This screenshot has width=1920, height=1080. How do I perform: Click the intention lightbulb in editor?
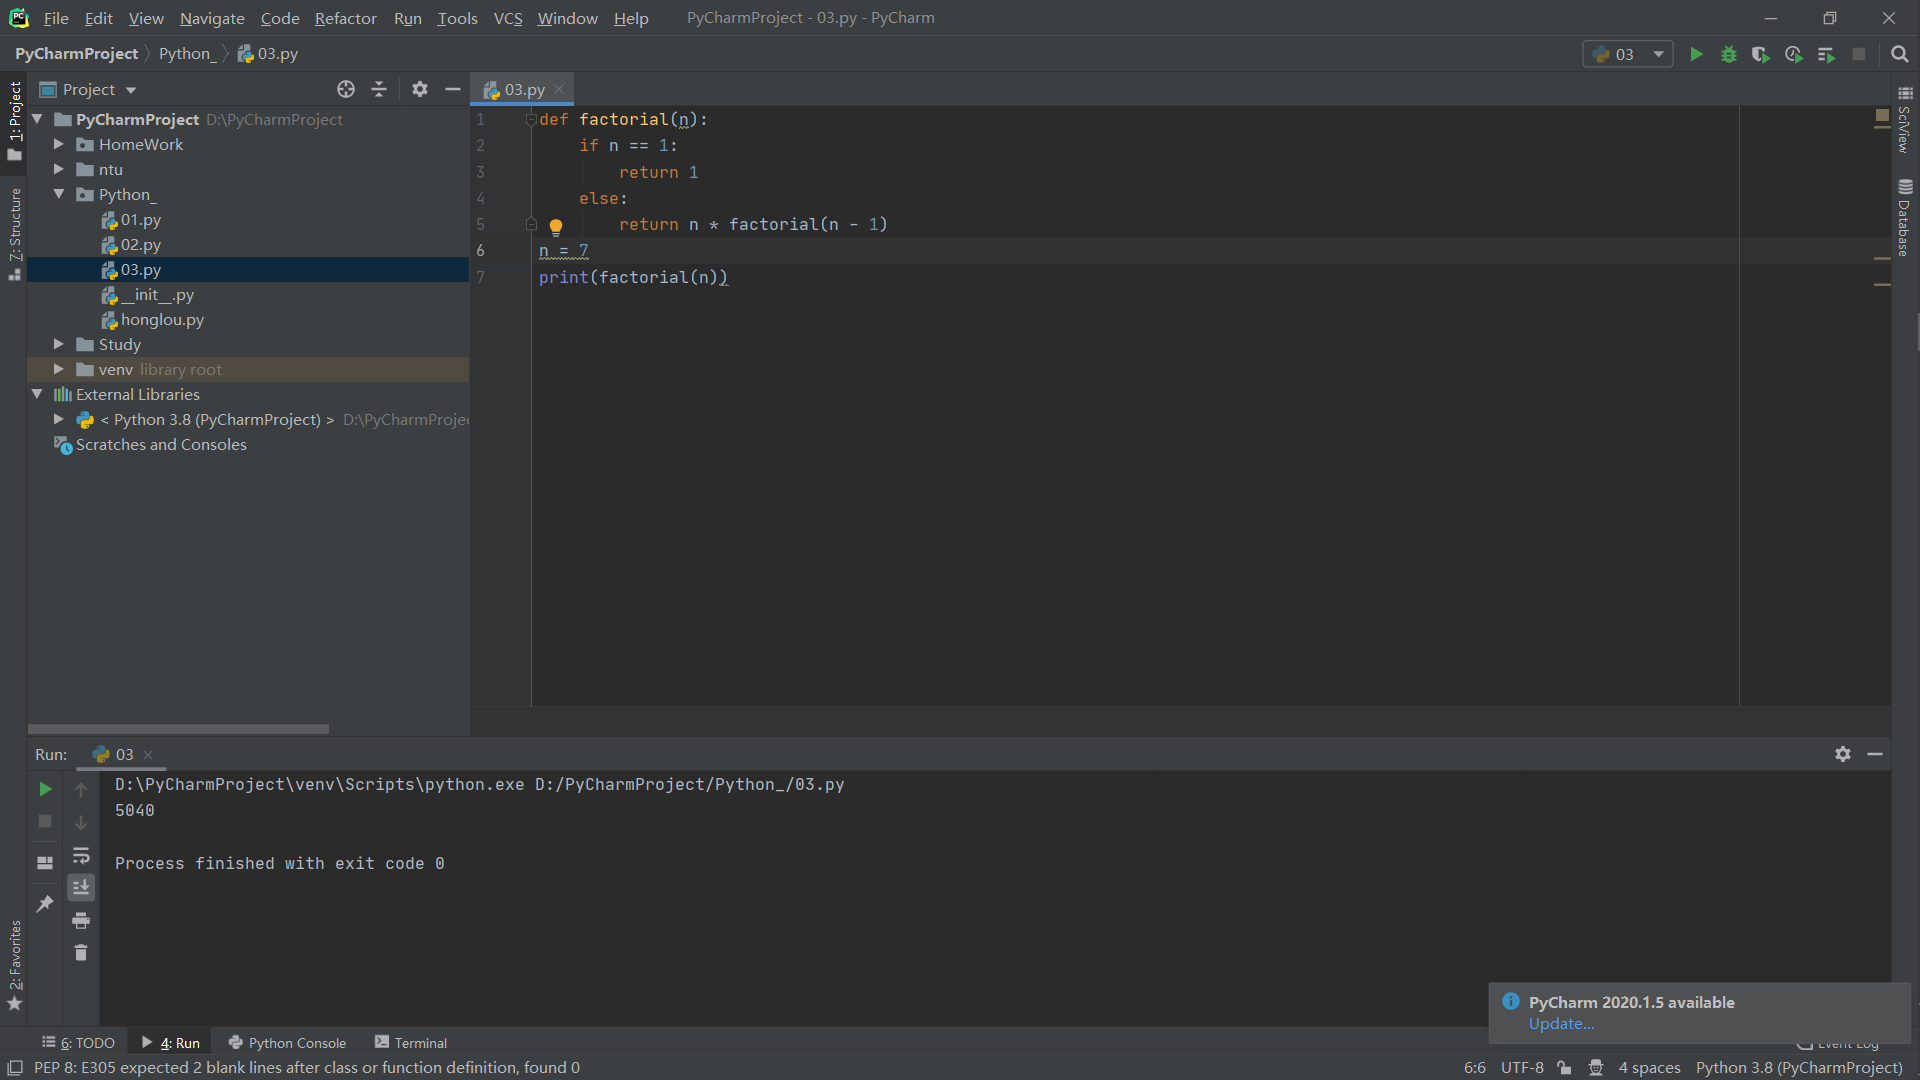[556, 226]
